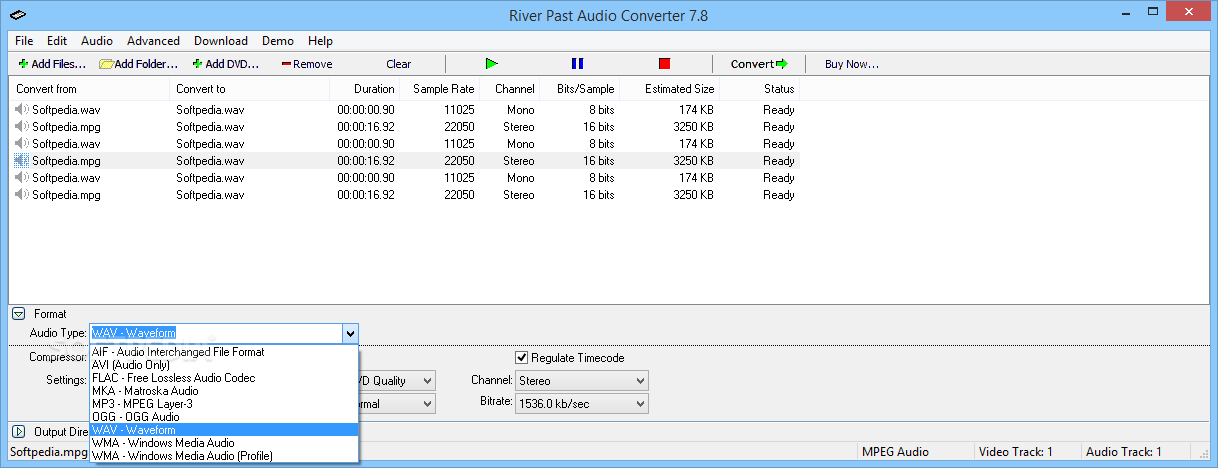
Task: Click the Add Folder toolbar button
Action: 138,64
